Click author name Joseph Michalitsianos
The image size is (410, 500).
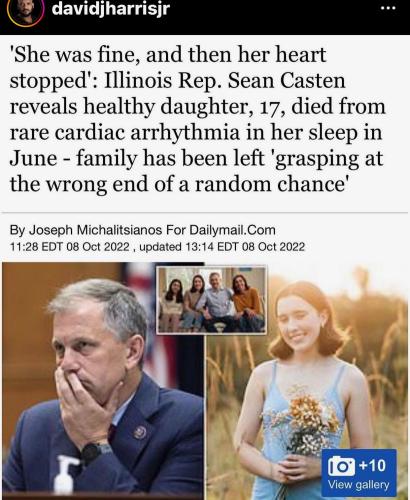click(96, 230)
